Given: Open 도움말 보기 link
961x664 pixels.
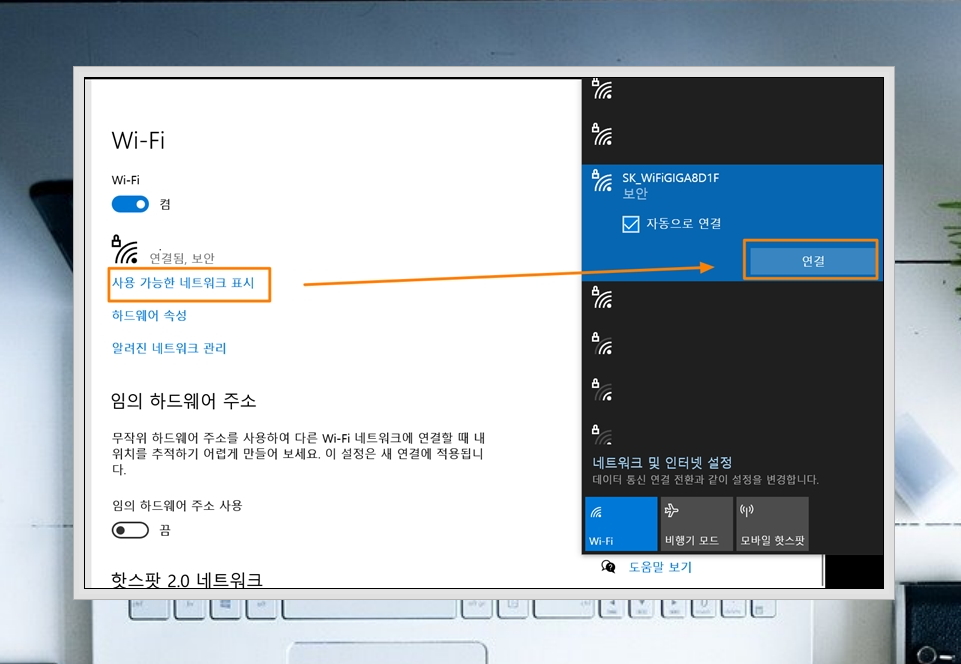Looking at the screenshot, I should (x=660, y=567).
